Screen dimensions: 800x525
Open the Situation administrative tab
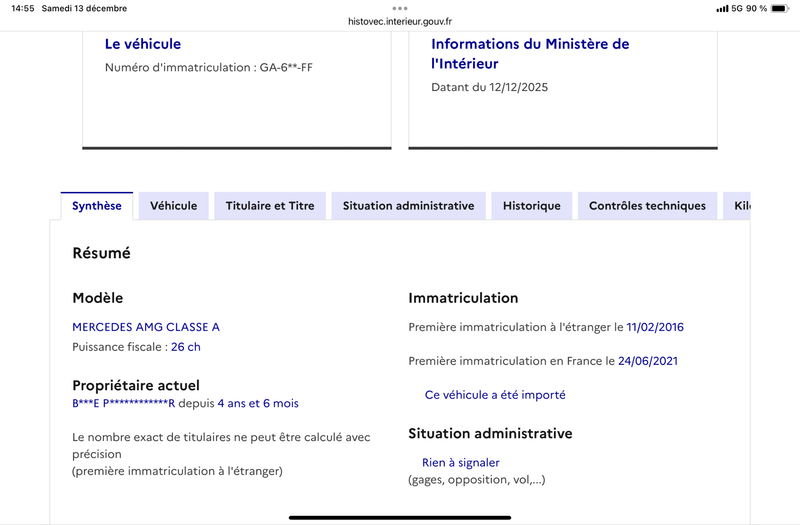(408, 206)
